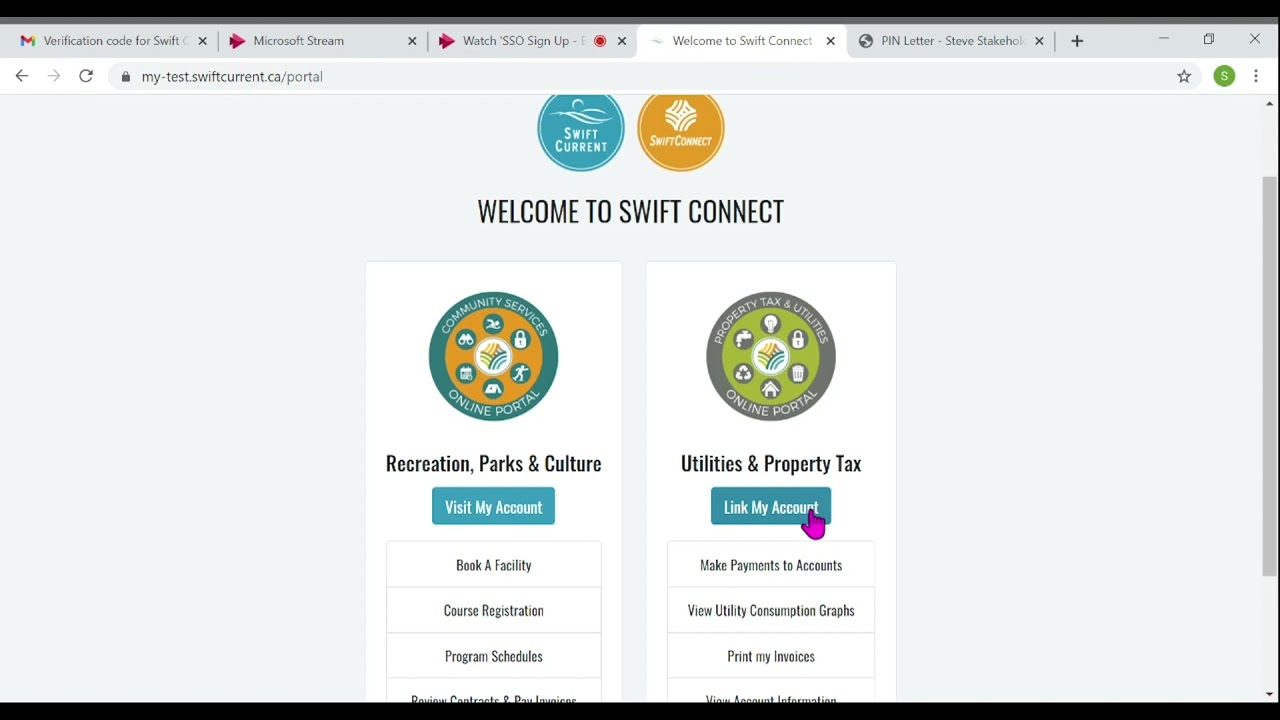
Task: Reload the Swift Connect page
Action: (86, 76)
